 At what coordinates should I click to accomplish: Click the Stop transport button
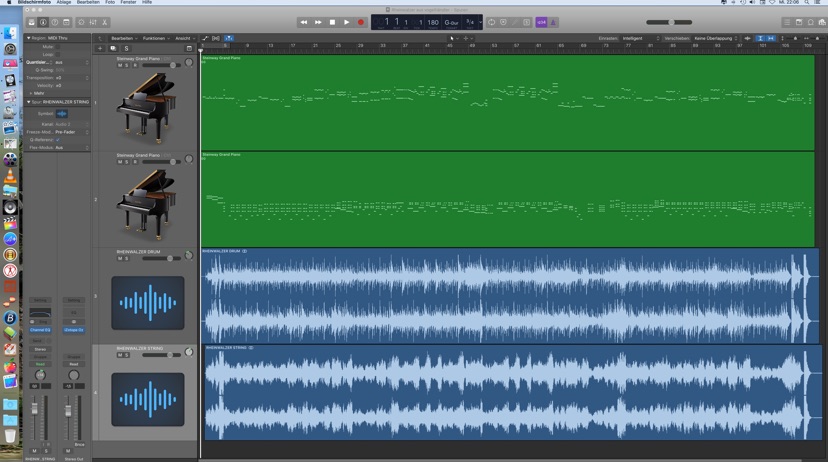coord(332,22)
